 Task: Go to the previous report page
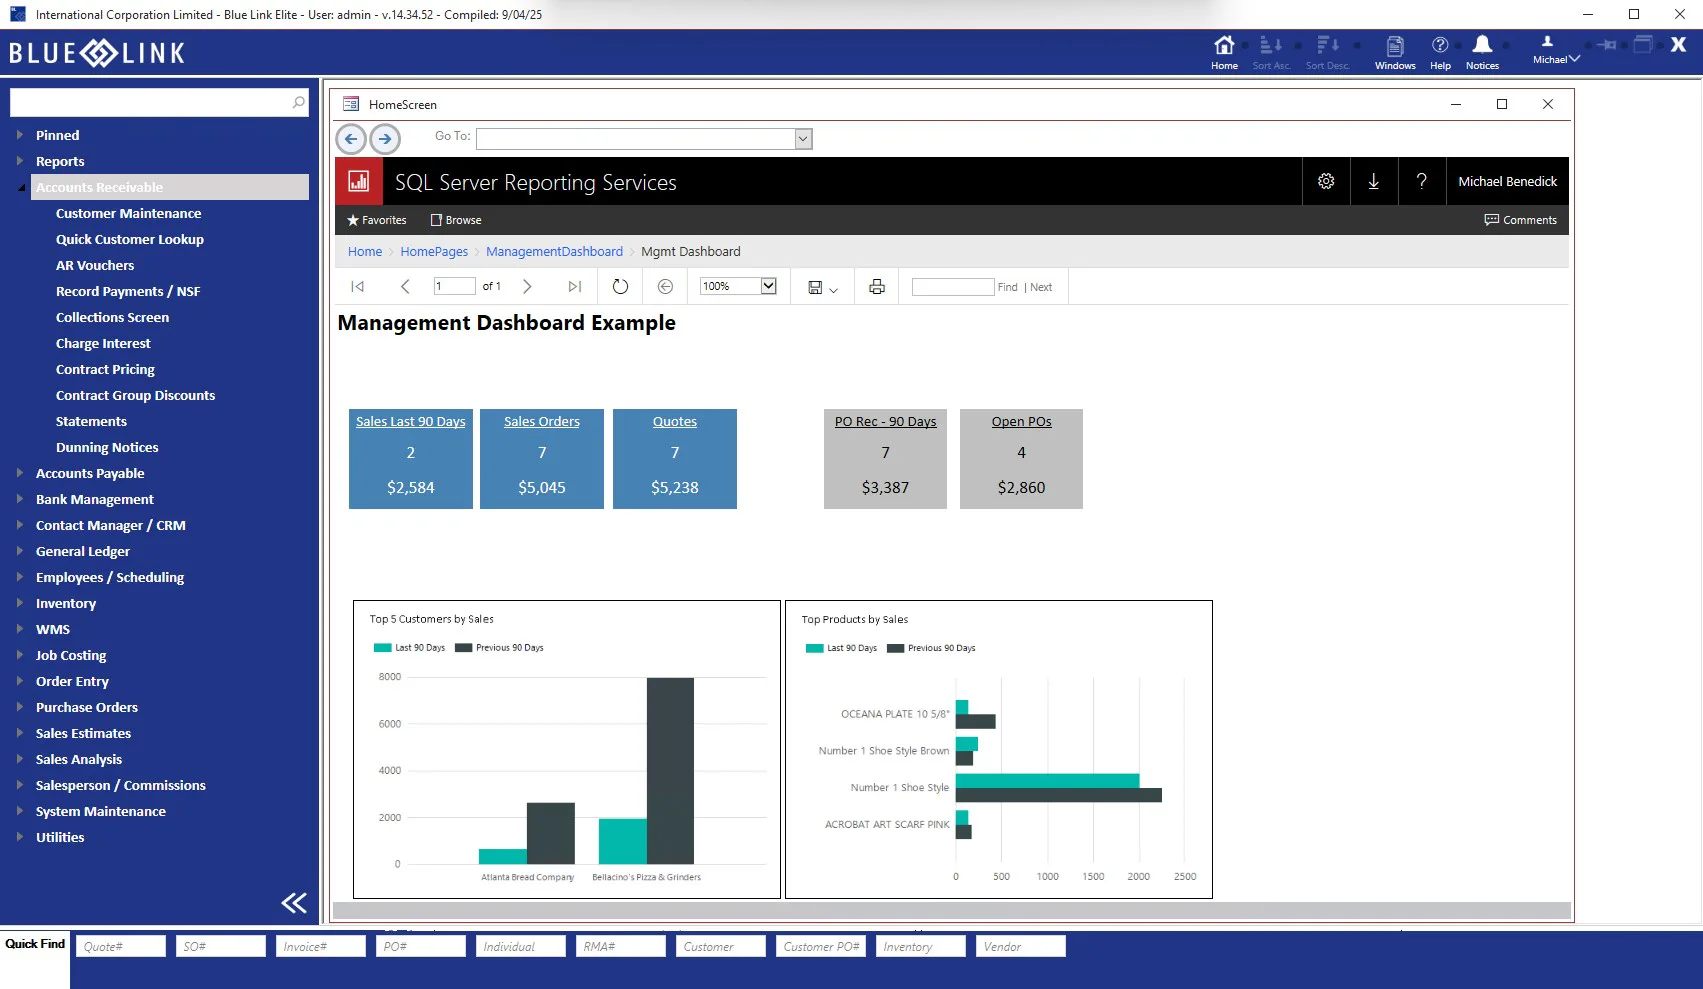coord(405,287)
